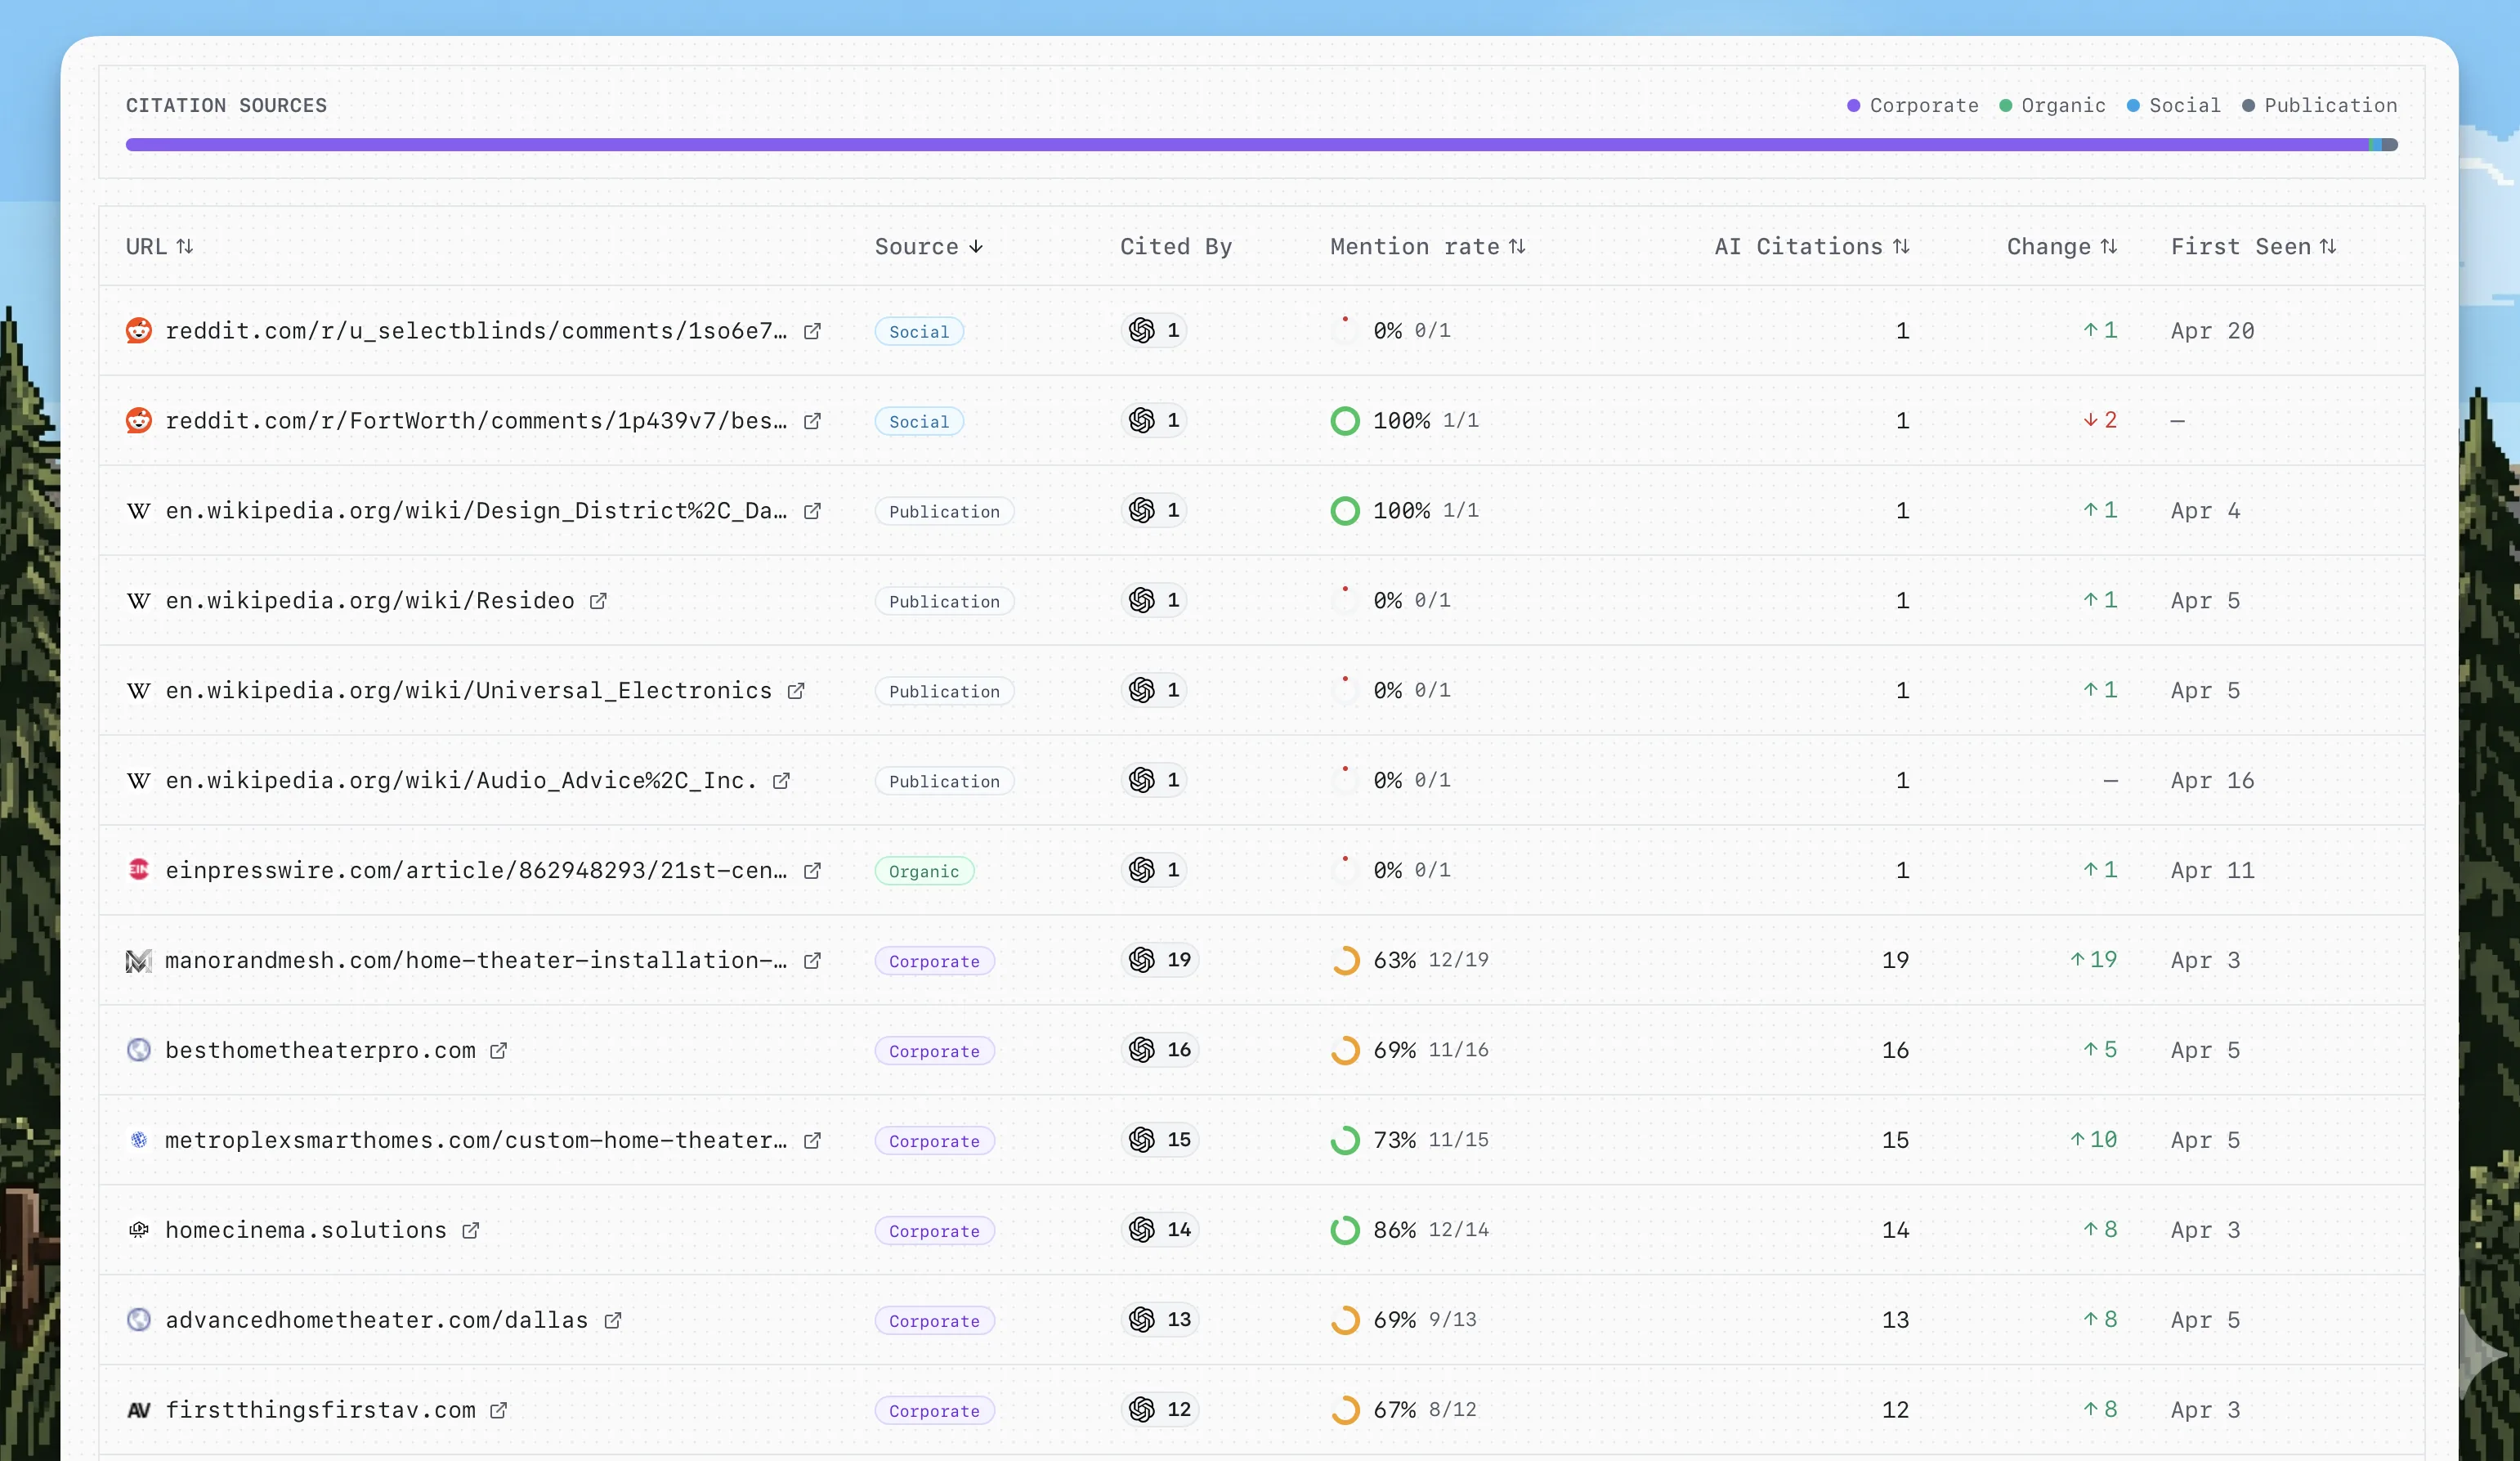This screenshot has width=2520, height=1461.
Task: Click the purple Corporate segment of citation bar
Action: coord(1200,145)
